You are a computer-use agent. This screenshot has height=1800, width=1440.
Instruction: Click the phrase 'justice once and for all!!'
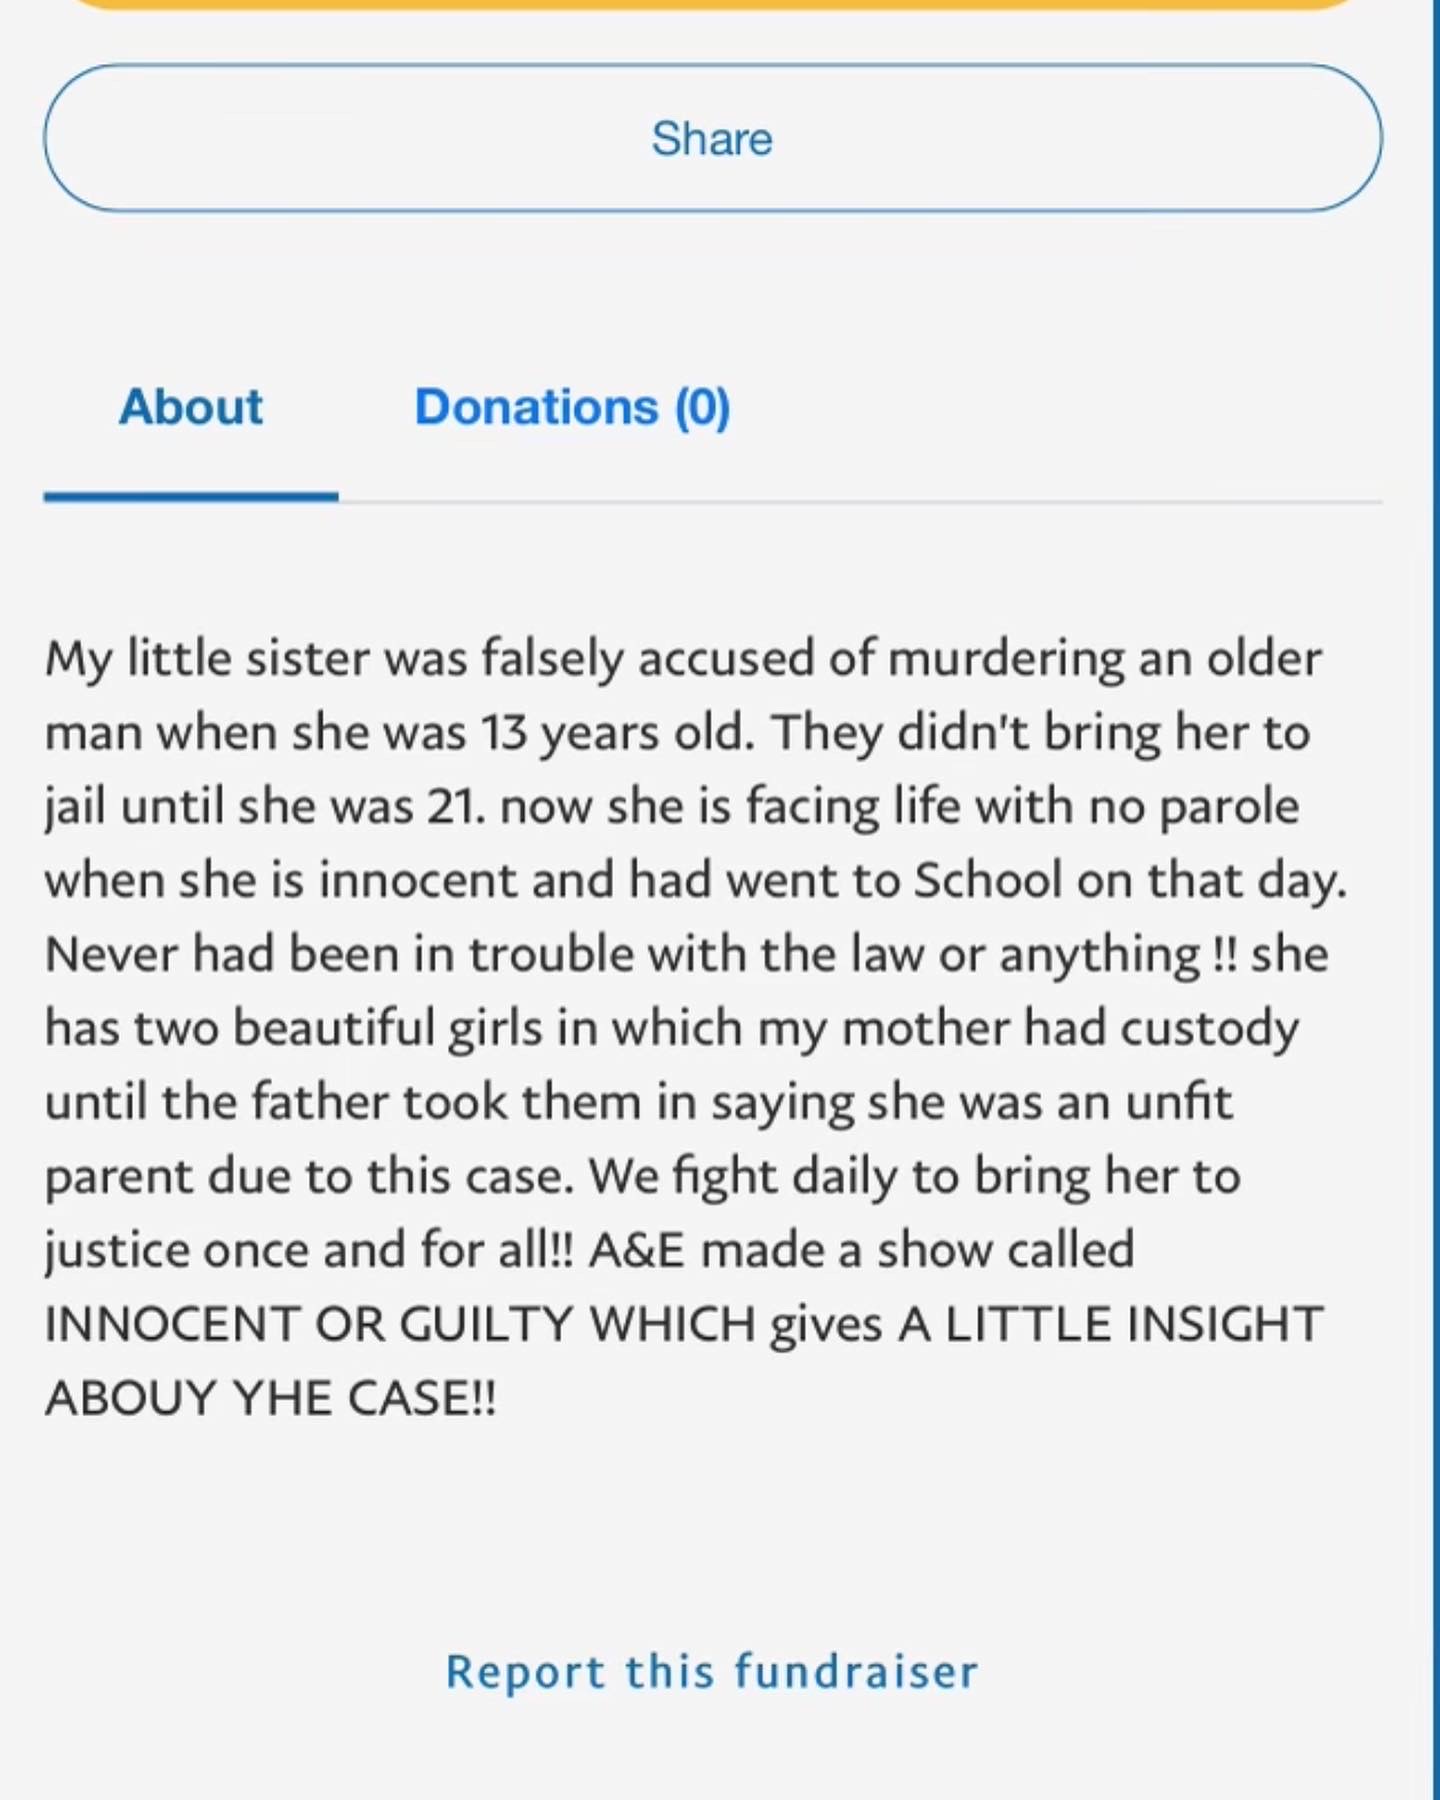click(309, 1250)
